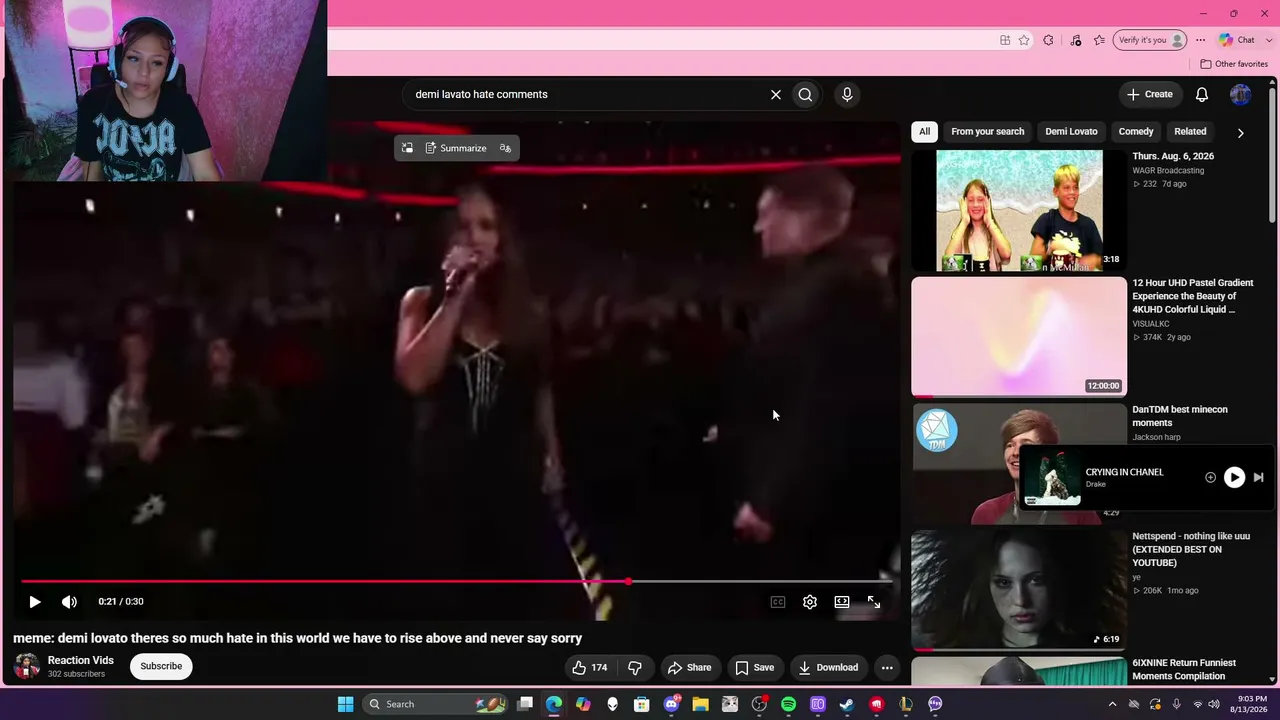Viewport: 1280px width, 720px height.
Task: Click the Summarize button over the video
Action: coord(456,148)
